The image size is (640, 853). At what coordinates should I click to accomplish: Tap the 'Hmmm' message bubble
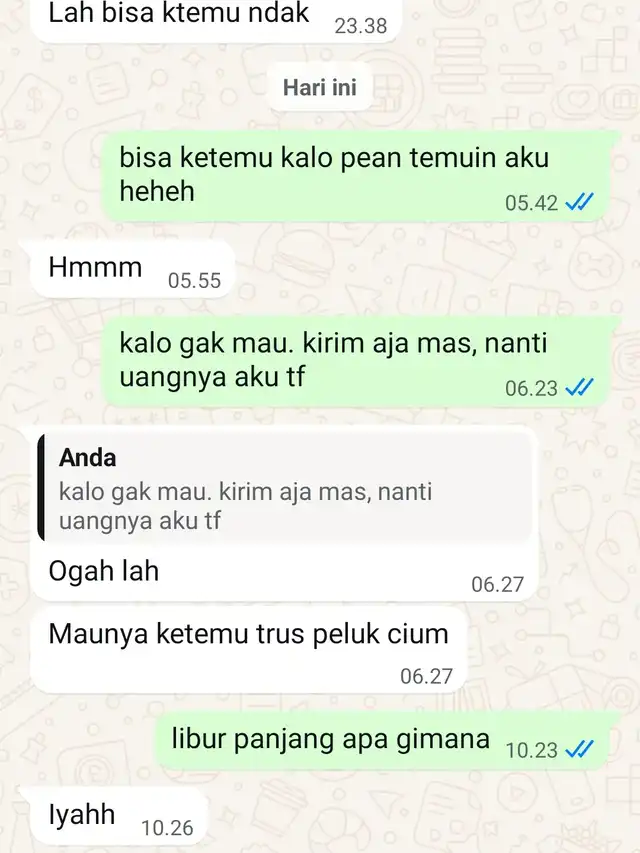click(132, 269)
